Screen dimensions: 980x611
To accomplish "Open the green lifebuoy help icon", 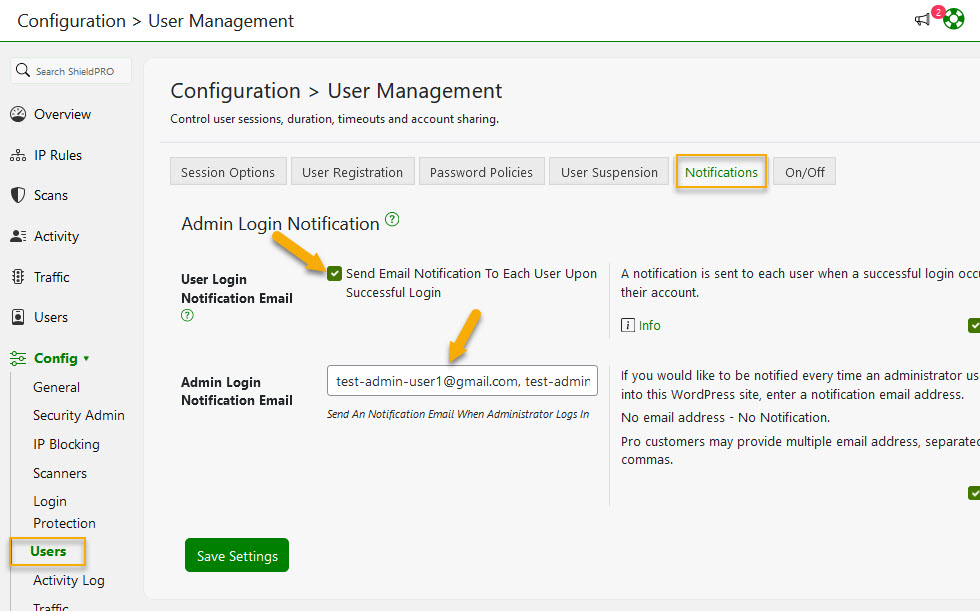I will pos(953,18).
